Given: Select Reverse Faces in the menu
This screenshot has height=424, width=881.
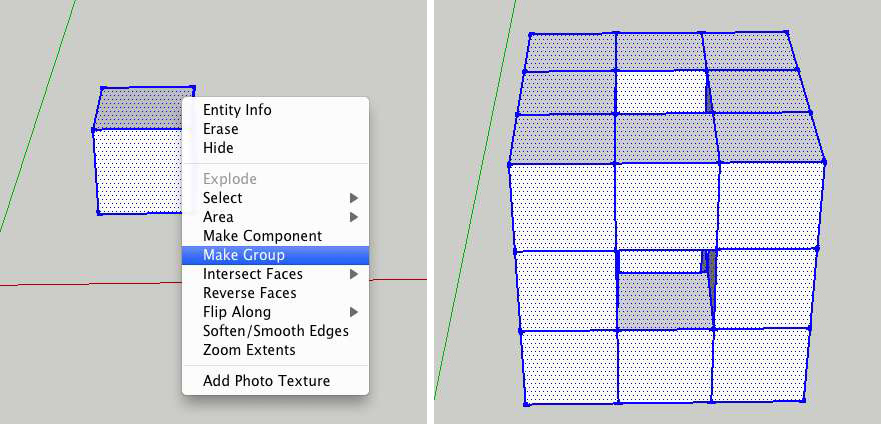Looking at the screenshot, I should [275, 293].
